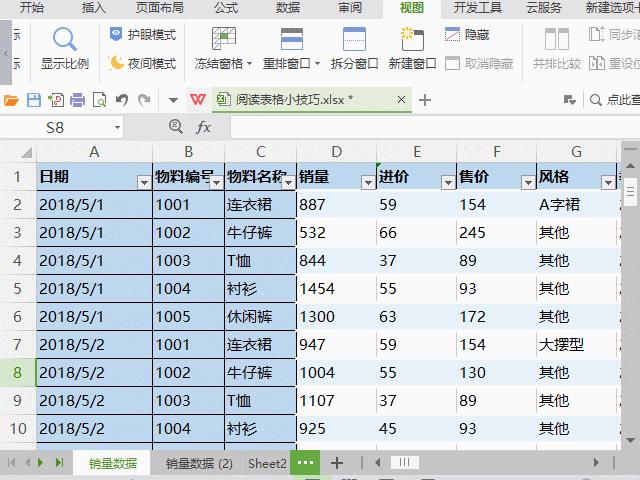The width and height of the screenshot is (640, 480).
Task: Select the 视图 ribbon tab
Action: [411, 8]
